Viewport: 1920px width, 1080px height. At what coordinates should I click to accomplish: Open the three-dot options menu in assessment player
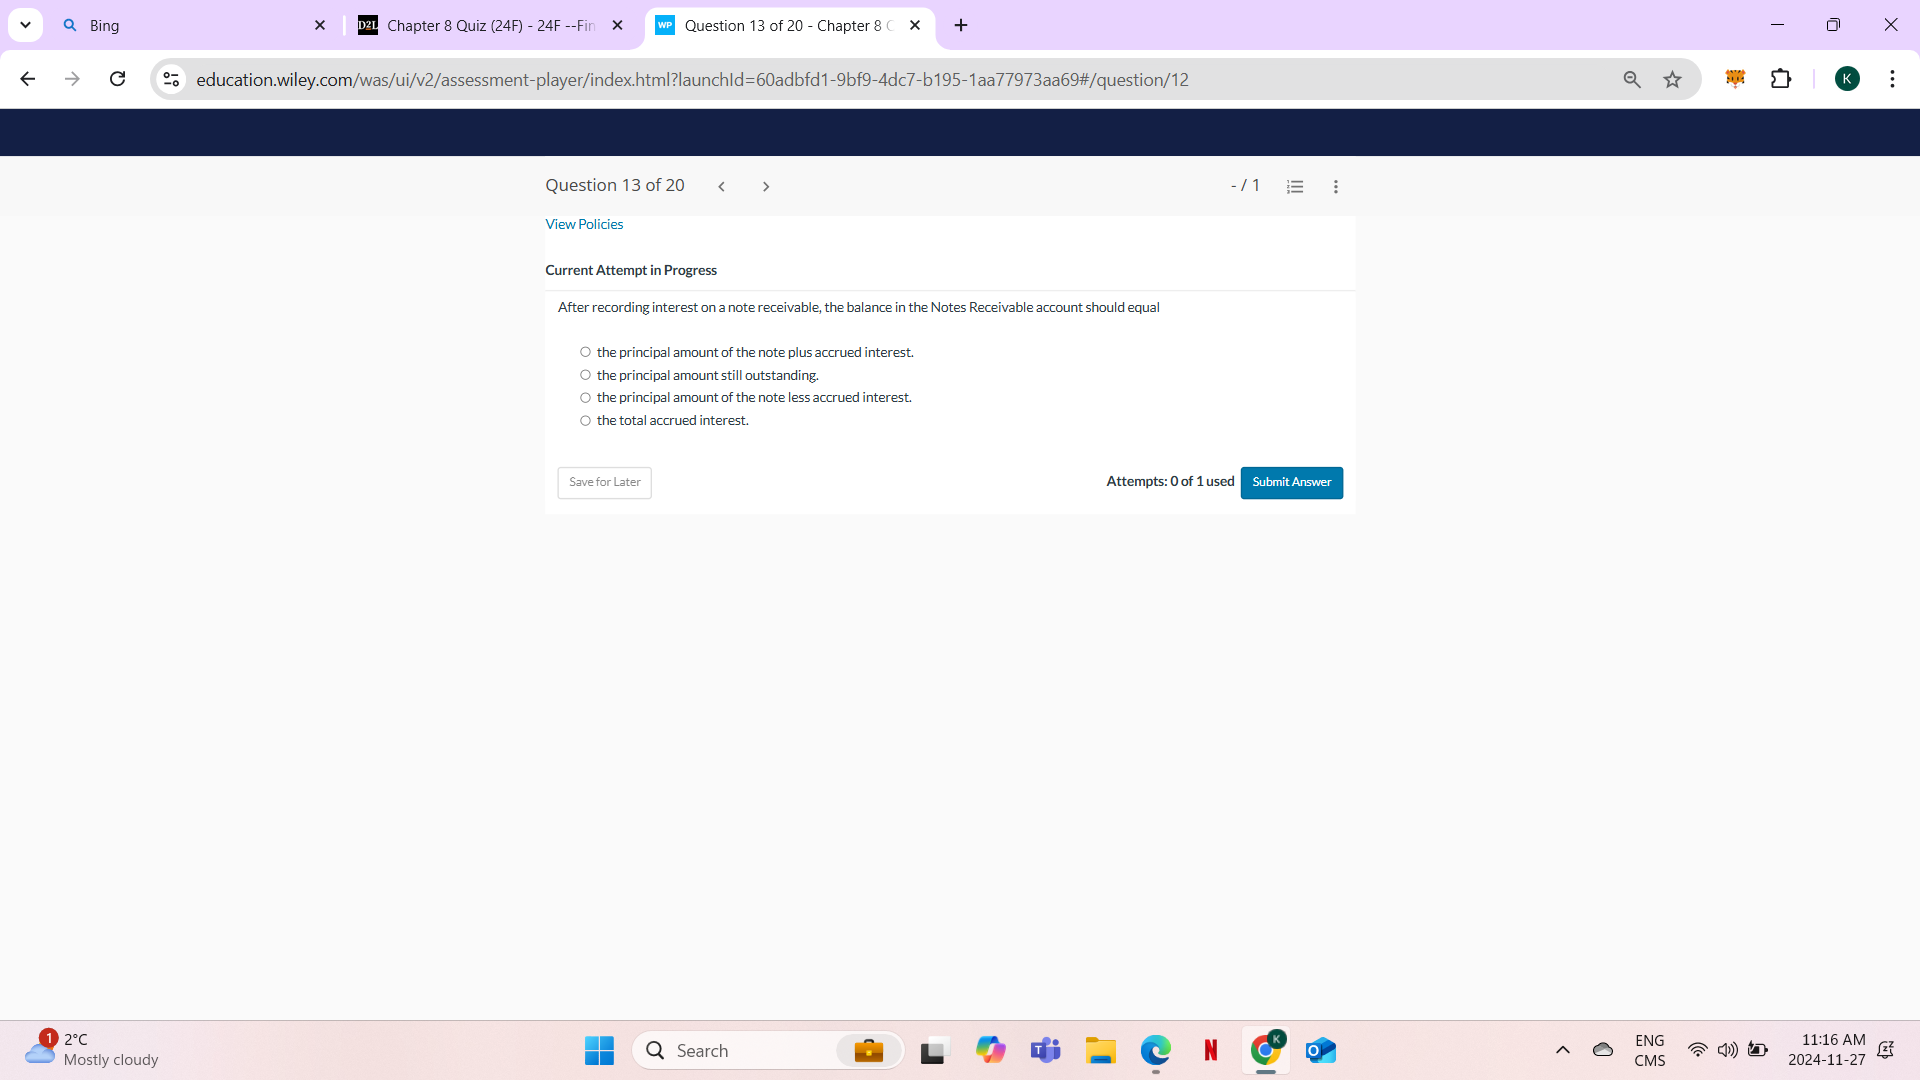[1336, 186]
